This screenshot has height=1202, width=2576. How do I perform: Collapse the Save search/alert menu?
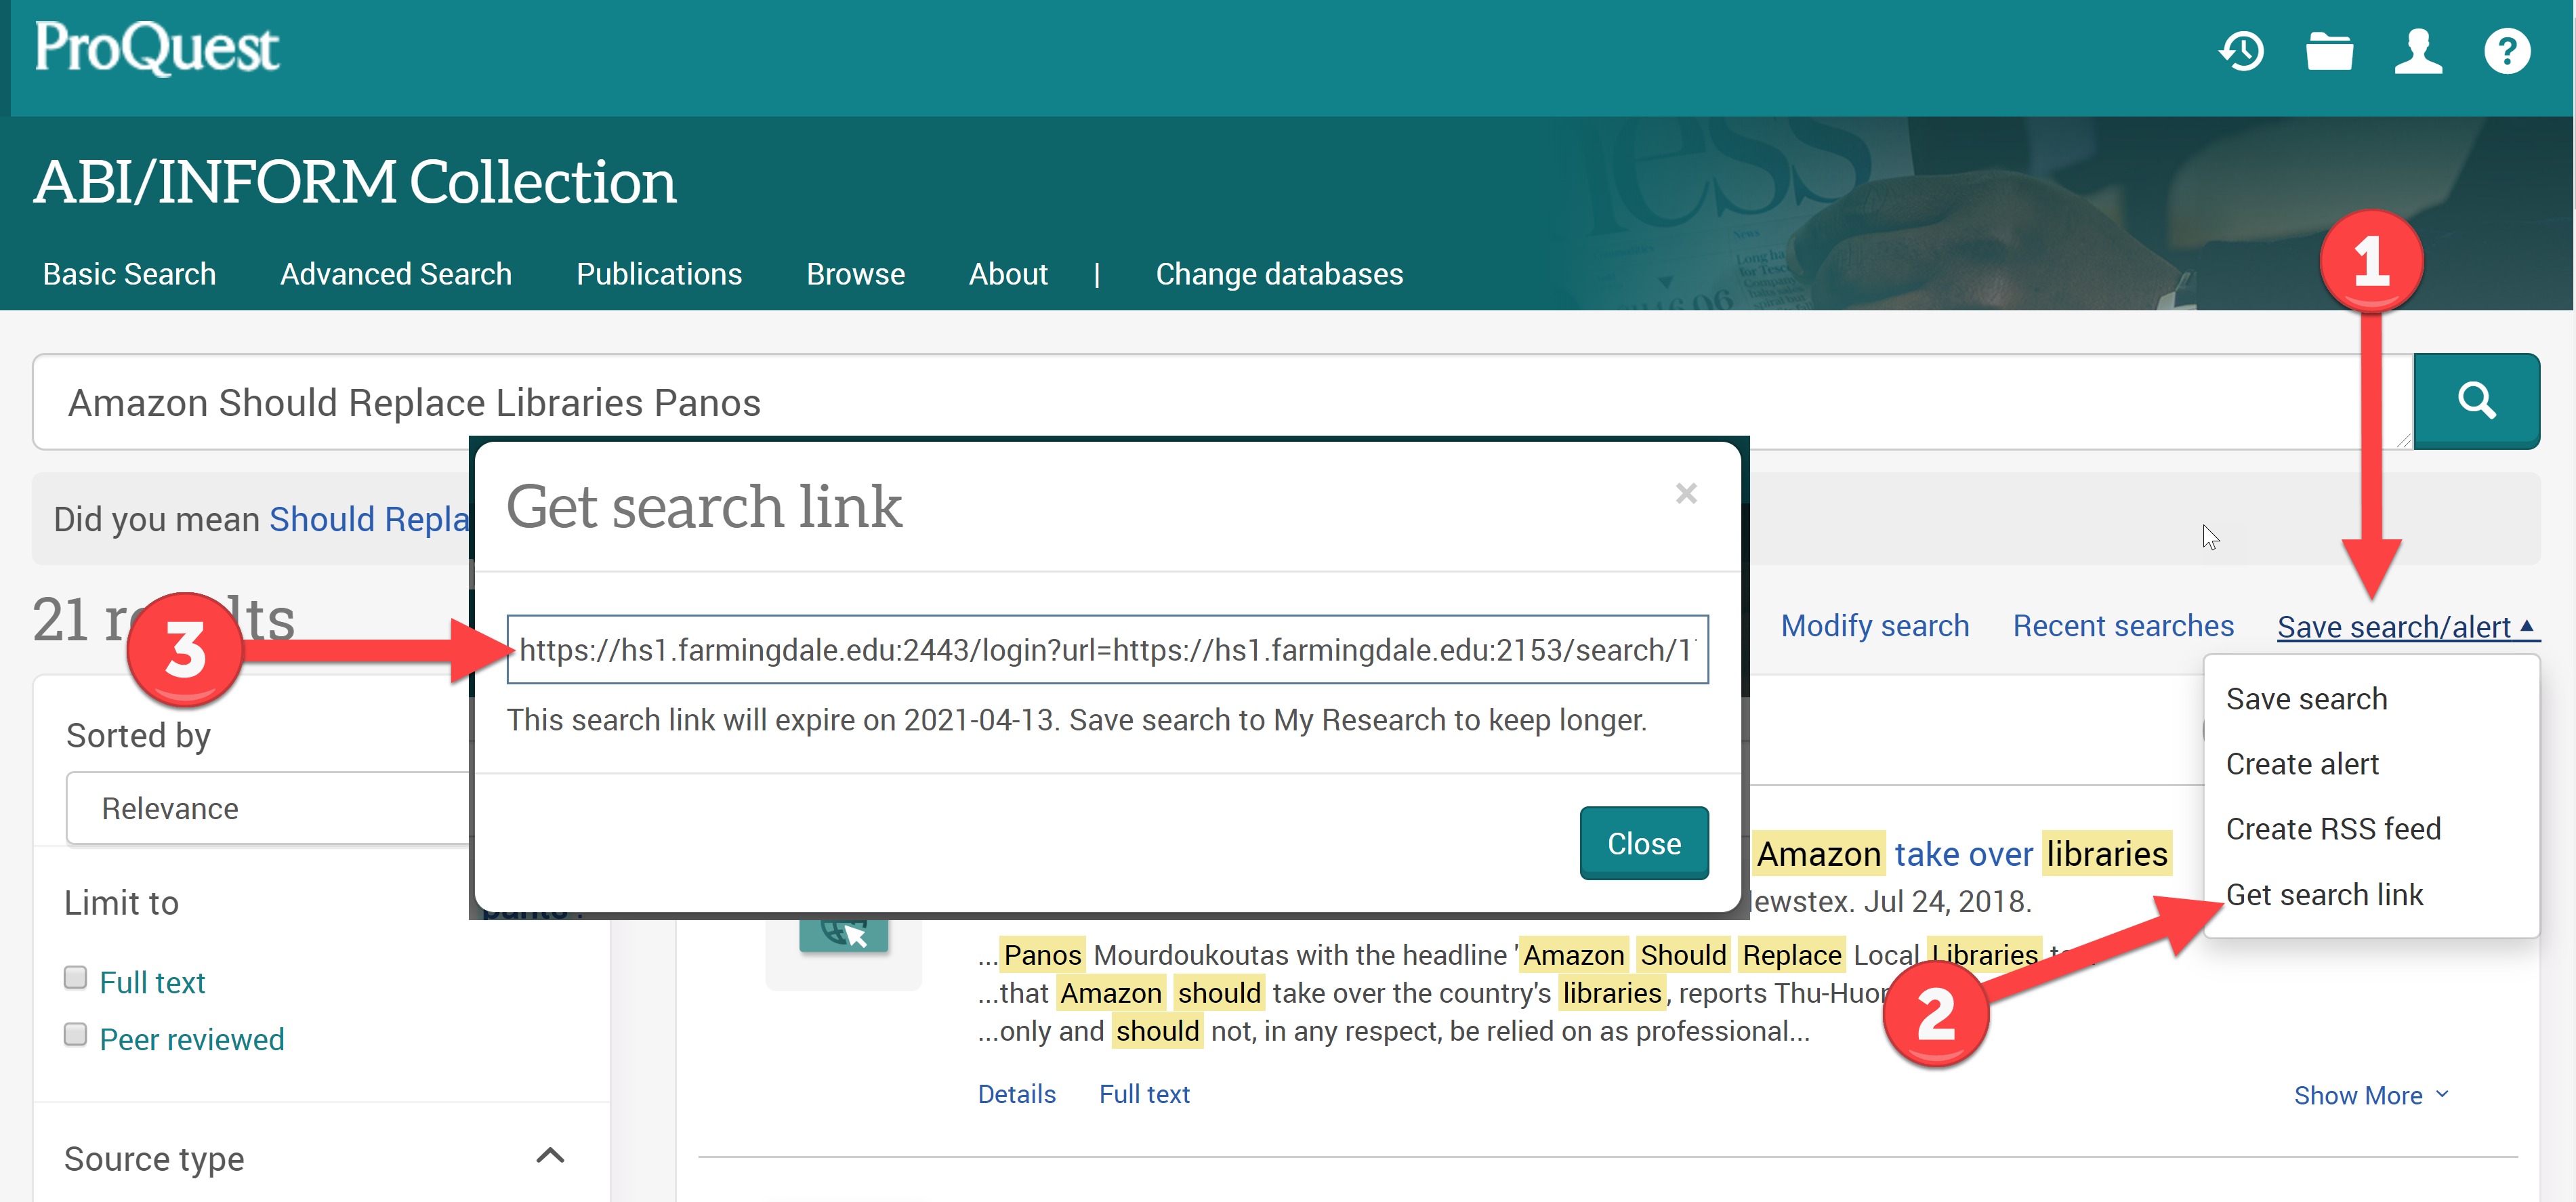[x=2405, y=627]
